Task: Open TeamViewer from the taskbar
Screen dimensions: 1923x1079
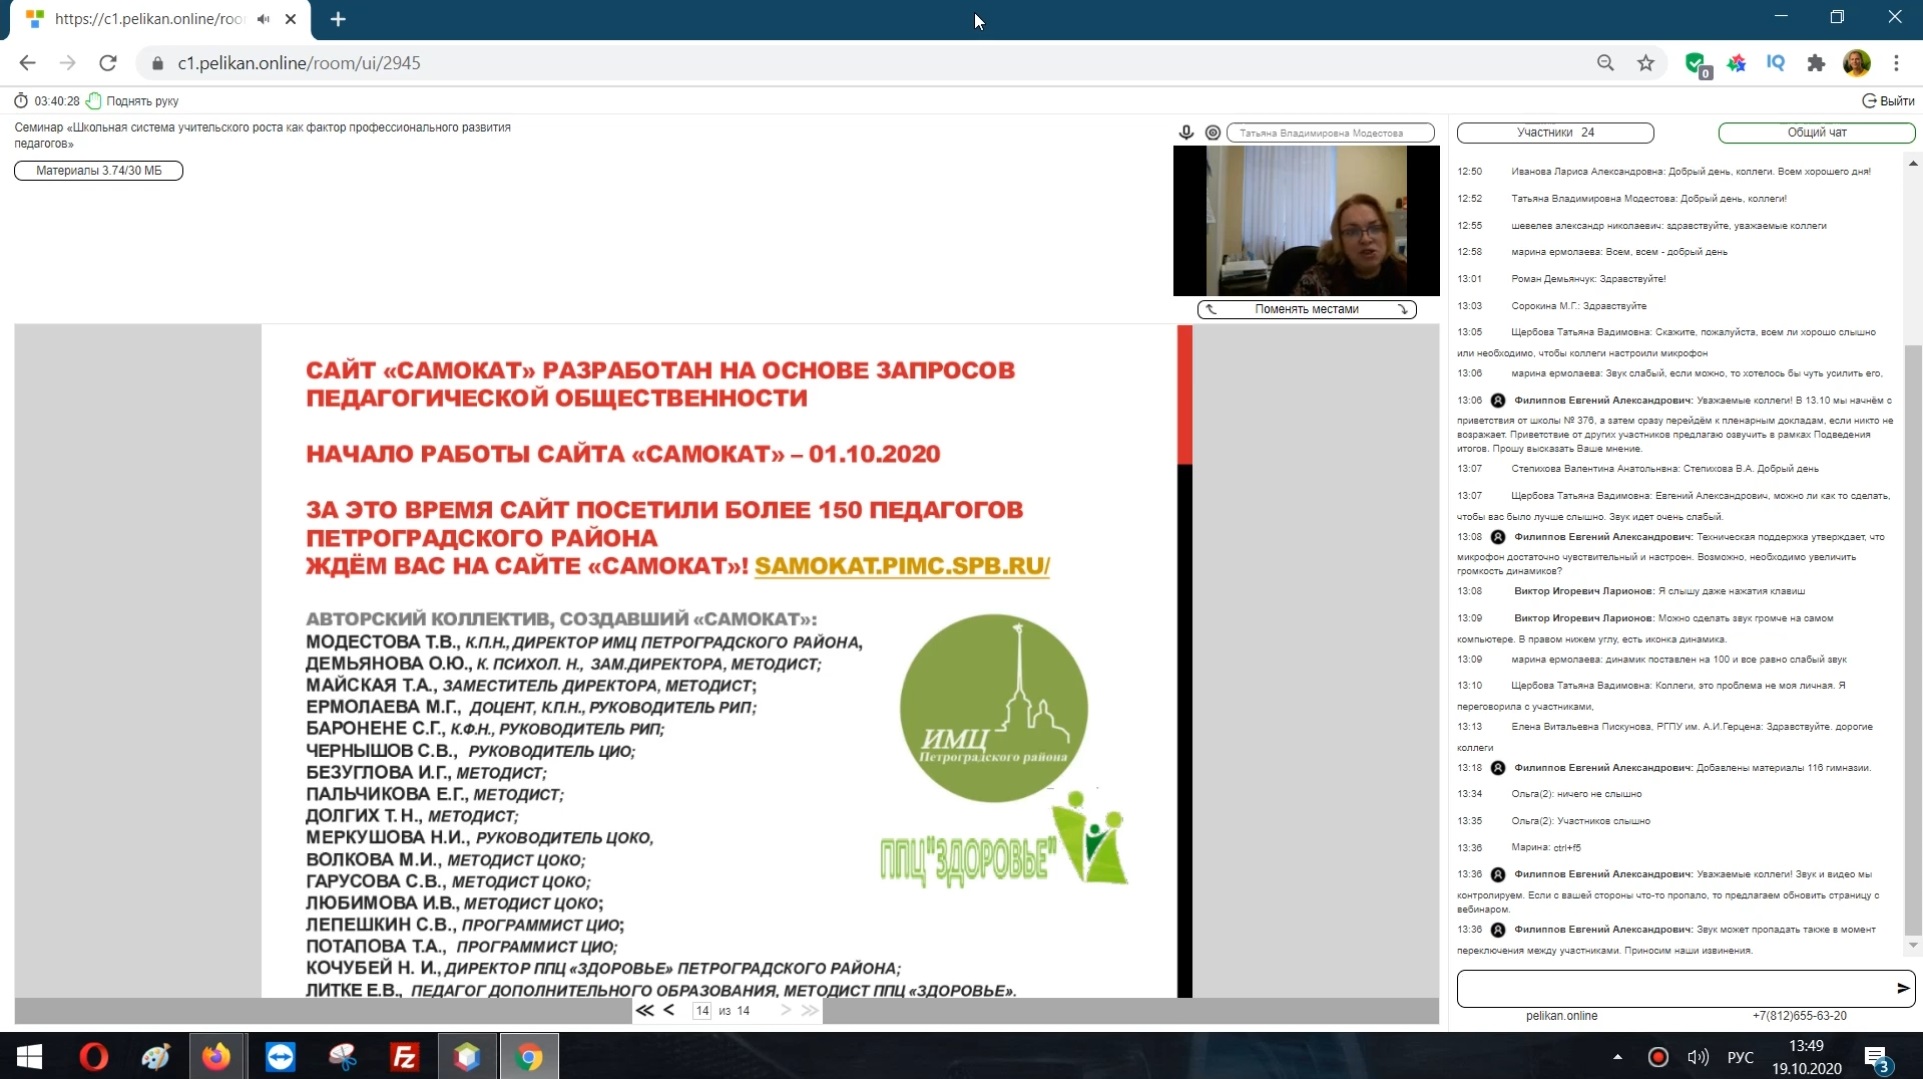Action: [280, 1057]
